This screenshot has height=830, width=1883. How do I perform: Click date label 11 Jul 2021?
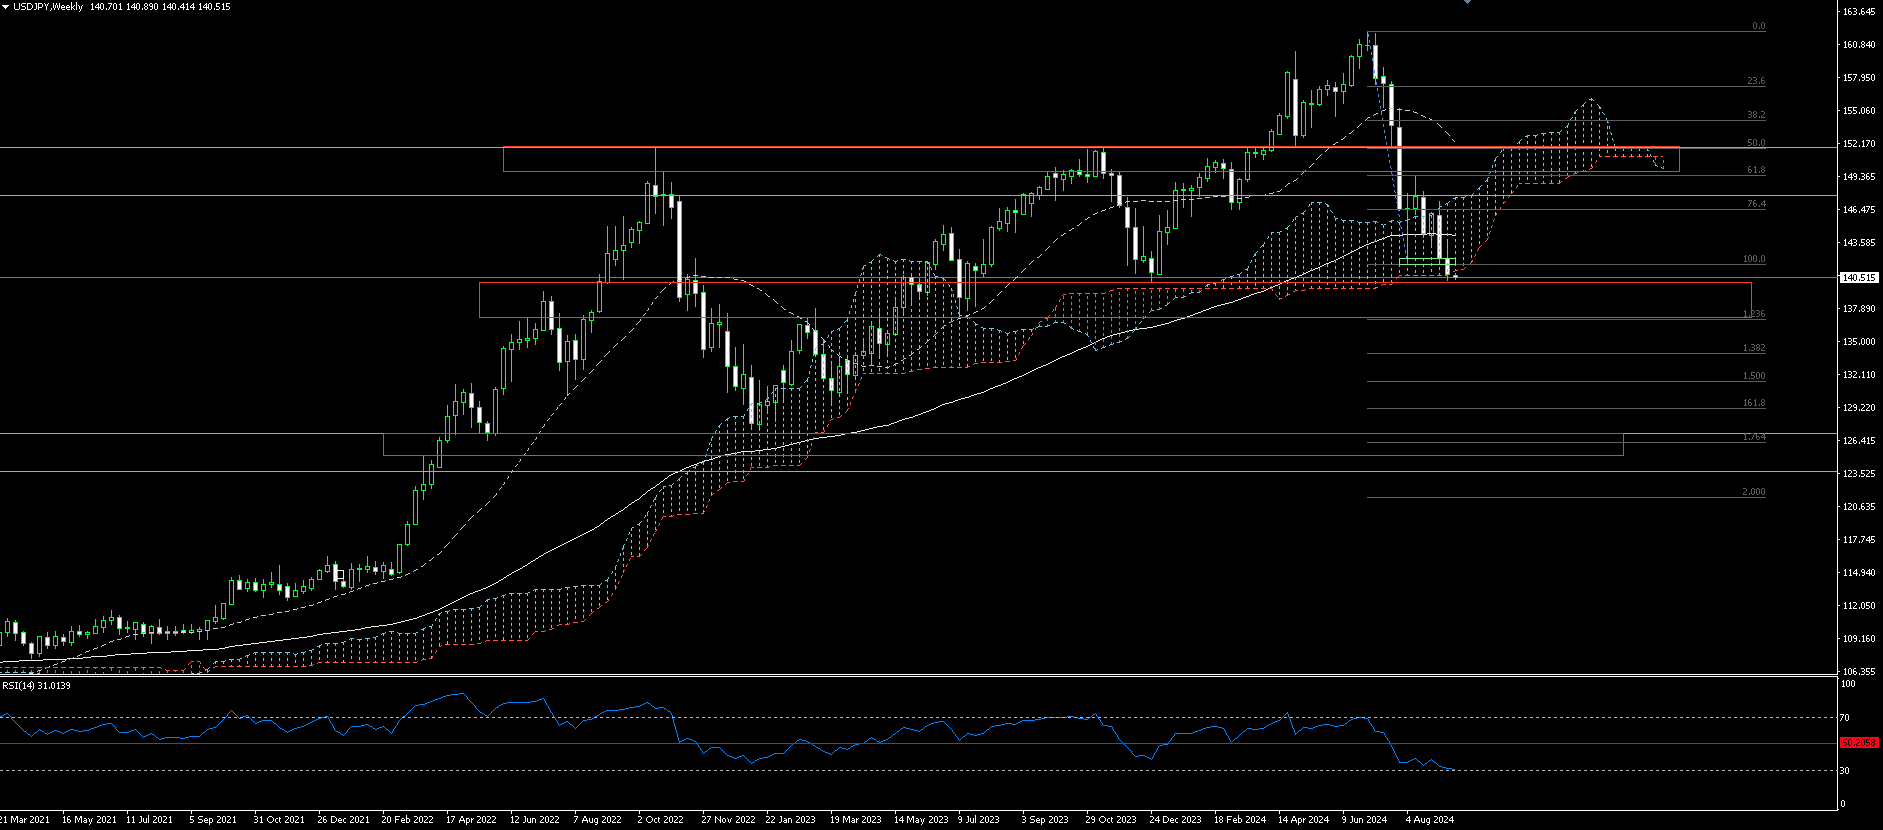[149, 820]
